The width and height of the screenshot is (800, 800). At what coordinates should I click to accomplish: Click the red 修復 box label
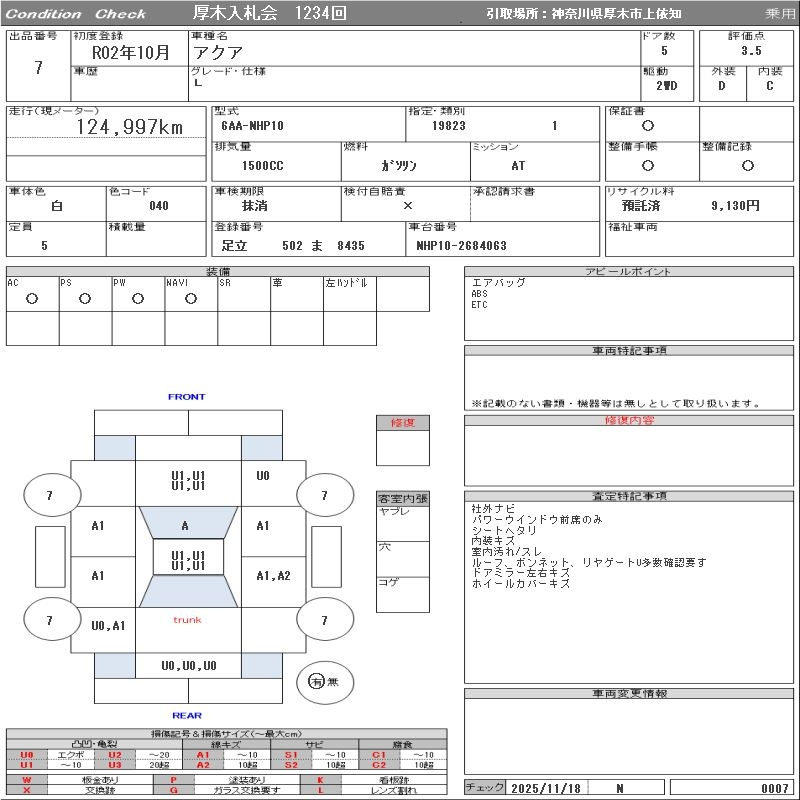point(402,423)
